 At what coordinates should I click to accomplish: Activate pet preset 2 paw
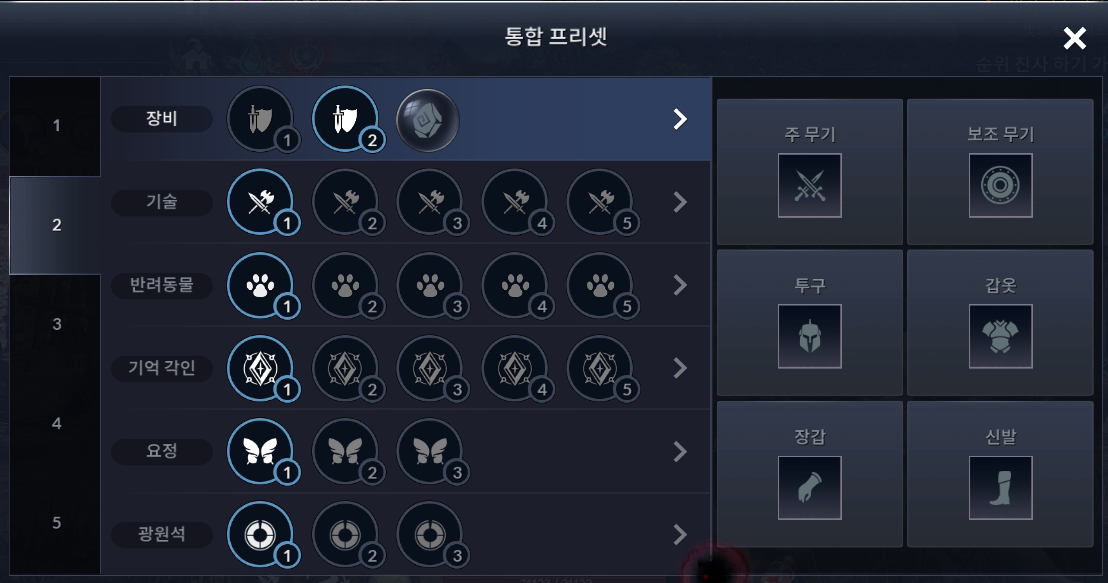pyautogui.click(x=346, y=285)
